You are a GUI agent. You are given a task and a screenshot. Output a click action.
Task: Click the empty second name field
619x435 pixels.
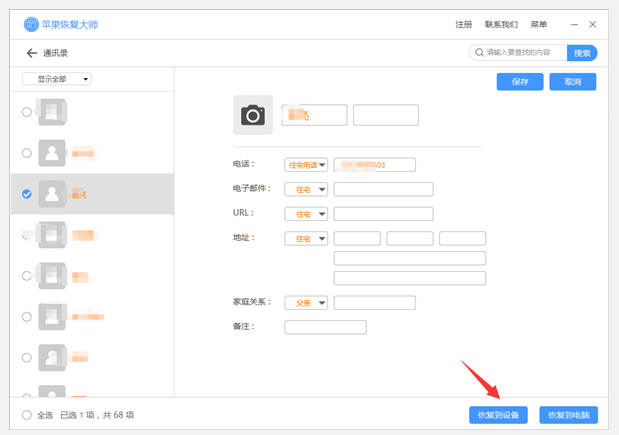point(386,115)
